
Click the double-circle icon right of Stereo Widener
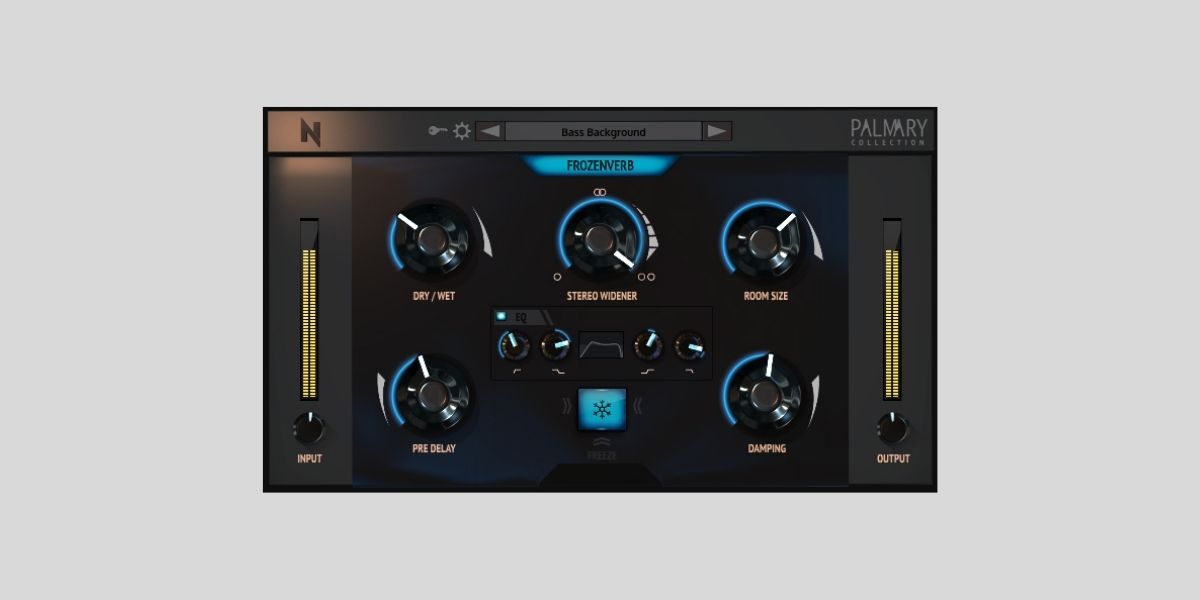point(646,277)
